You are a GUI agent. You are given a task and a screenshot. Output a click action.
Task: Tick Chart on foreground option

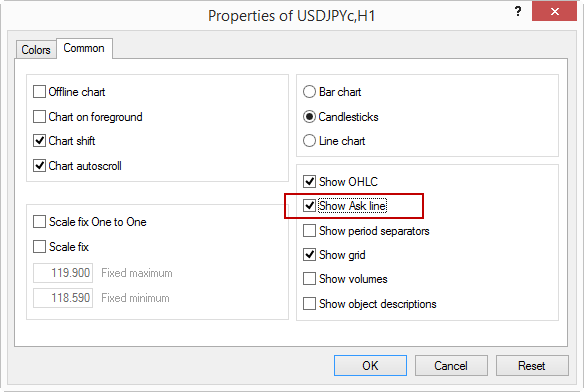(39, 117)
